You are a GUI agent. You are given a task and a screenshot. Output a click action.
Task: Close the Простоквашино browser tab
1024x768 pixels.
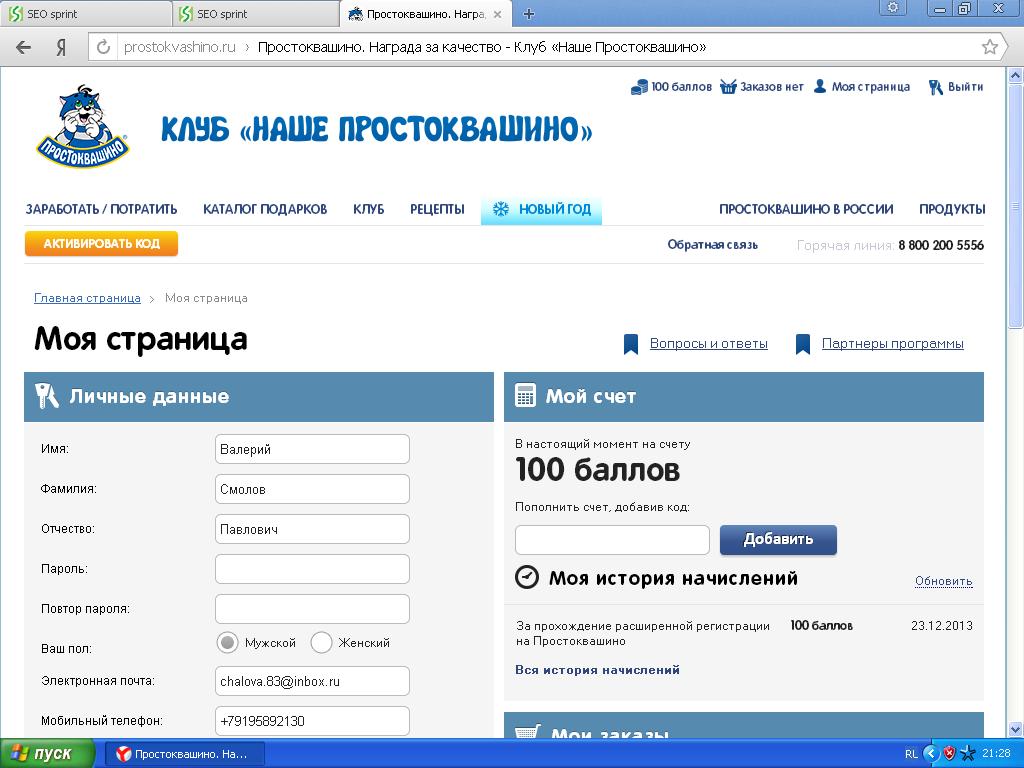498,14
